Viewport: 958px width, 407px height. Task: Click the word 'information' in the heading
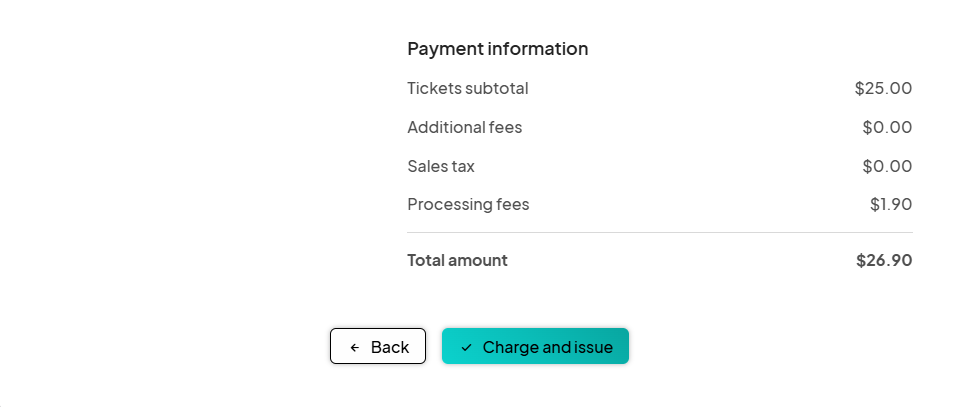[535, 48]
